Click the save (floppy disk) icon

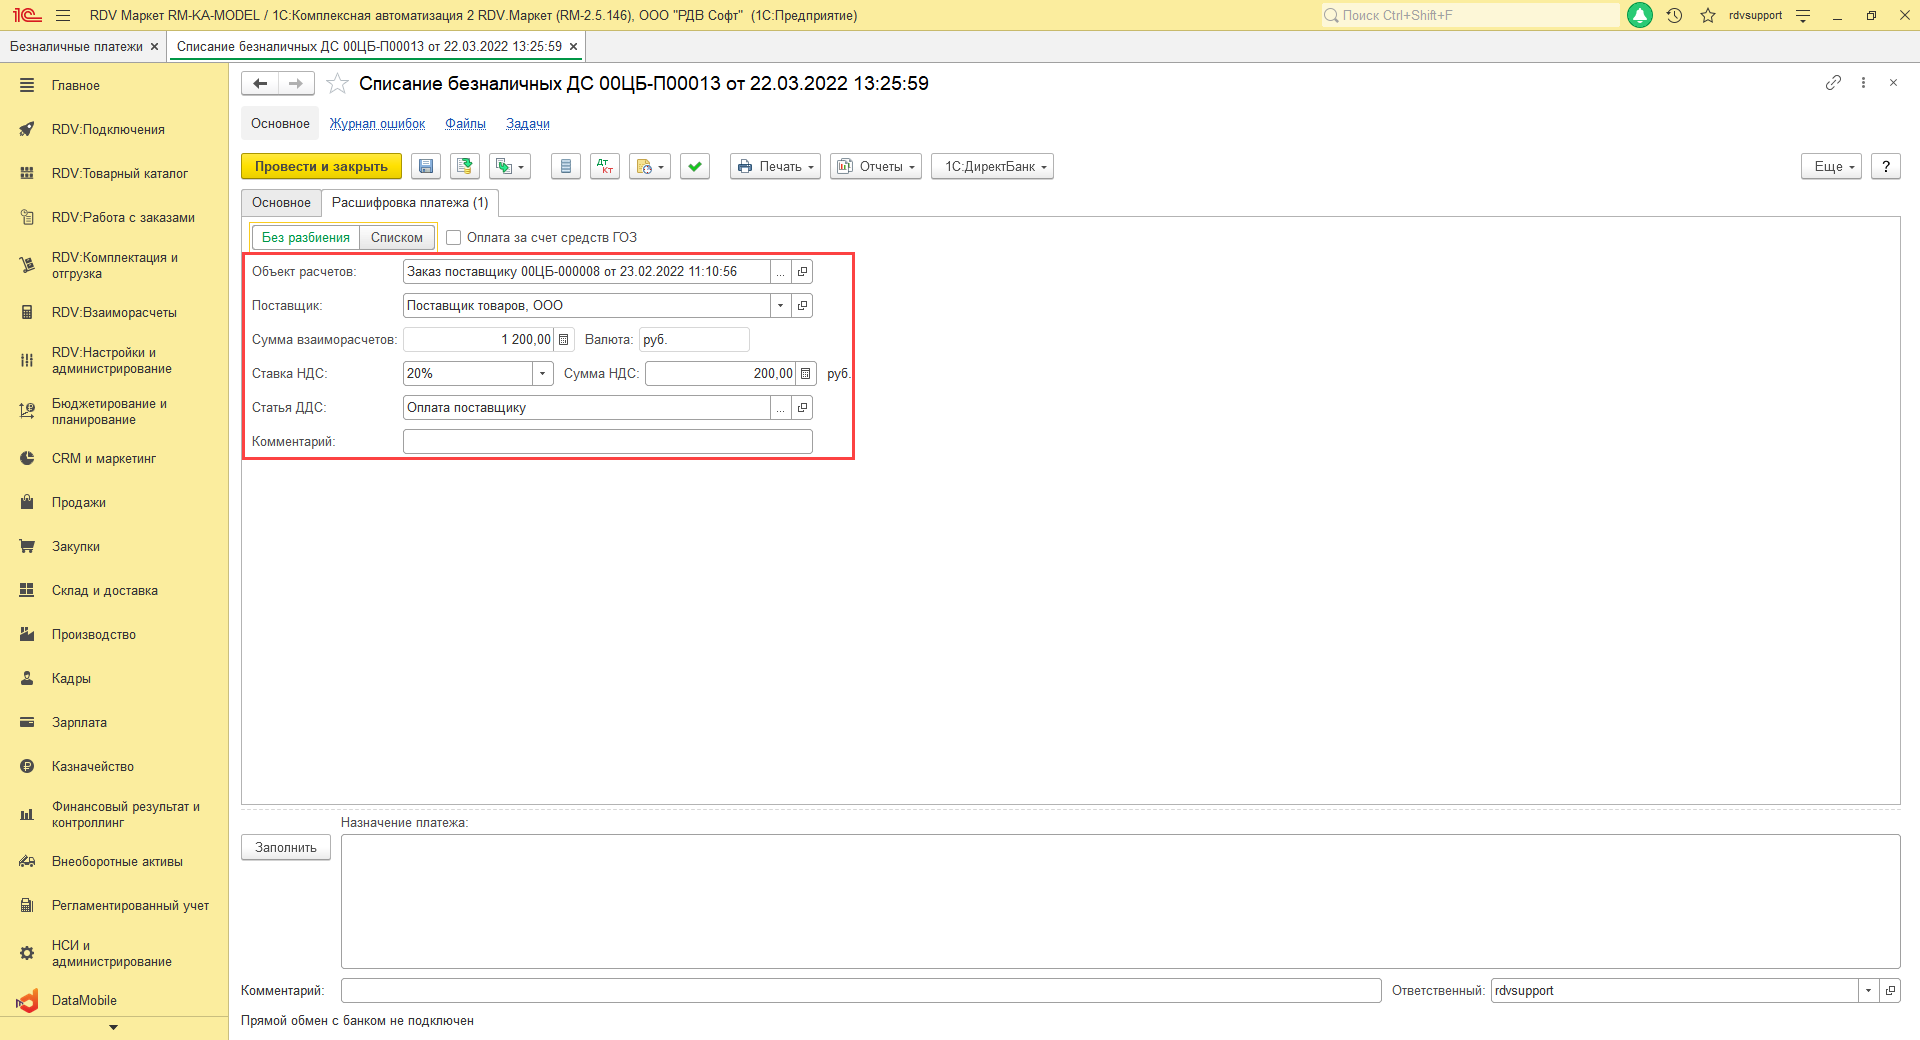426,167
